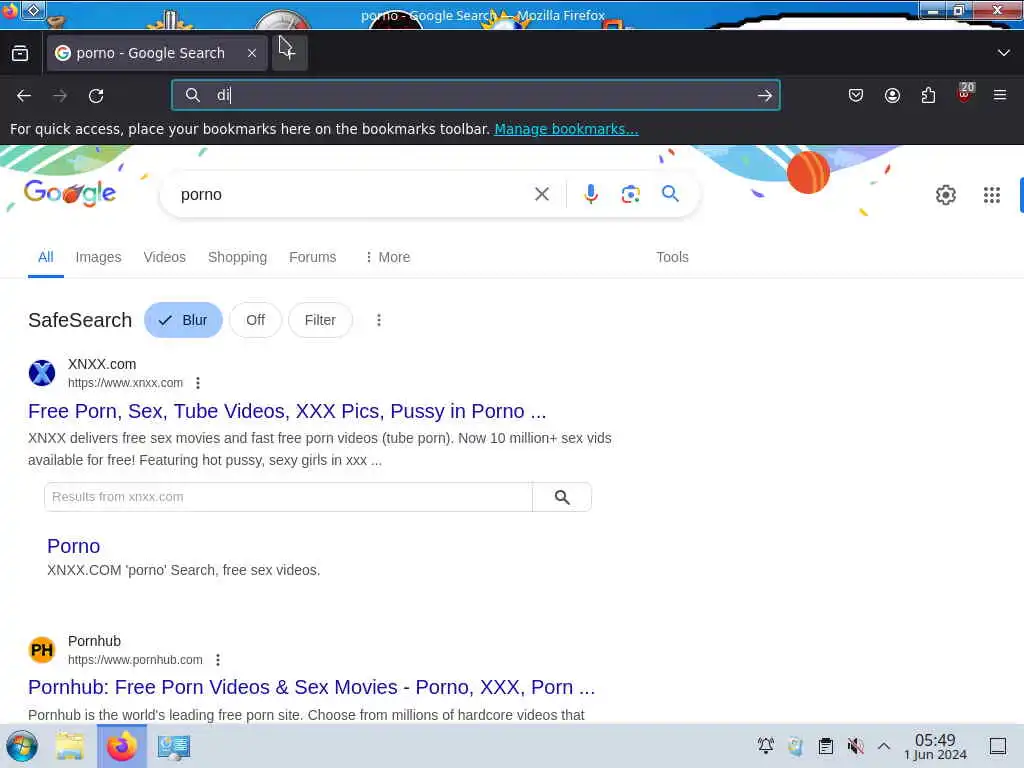Clear the Google search box text
The width and height of the screenshot is (1024, 768).
tap(541, 194)
